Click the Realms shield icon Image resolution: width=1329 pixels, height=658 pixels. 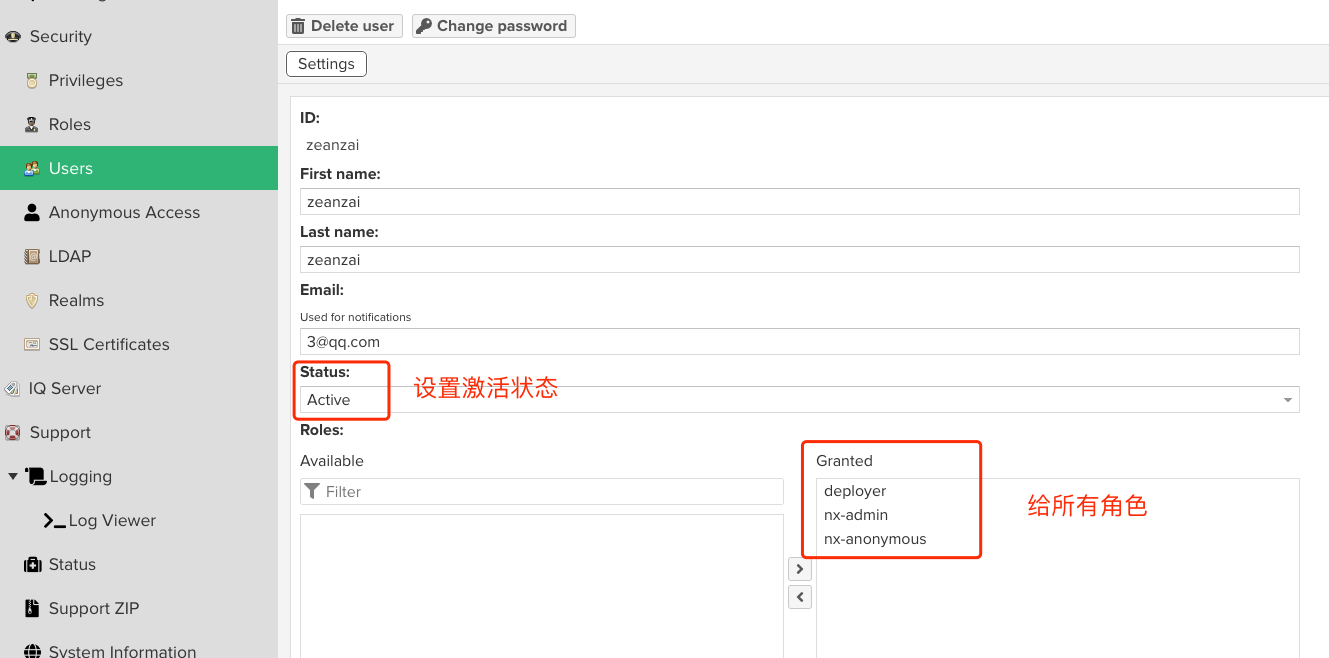point(32,301)
